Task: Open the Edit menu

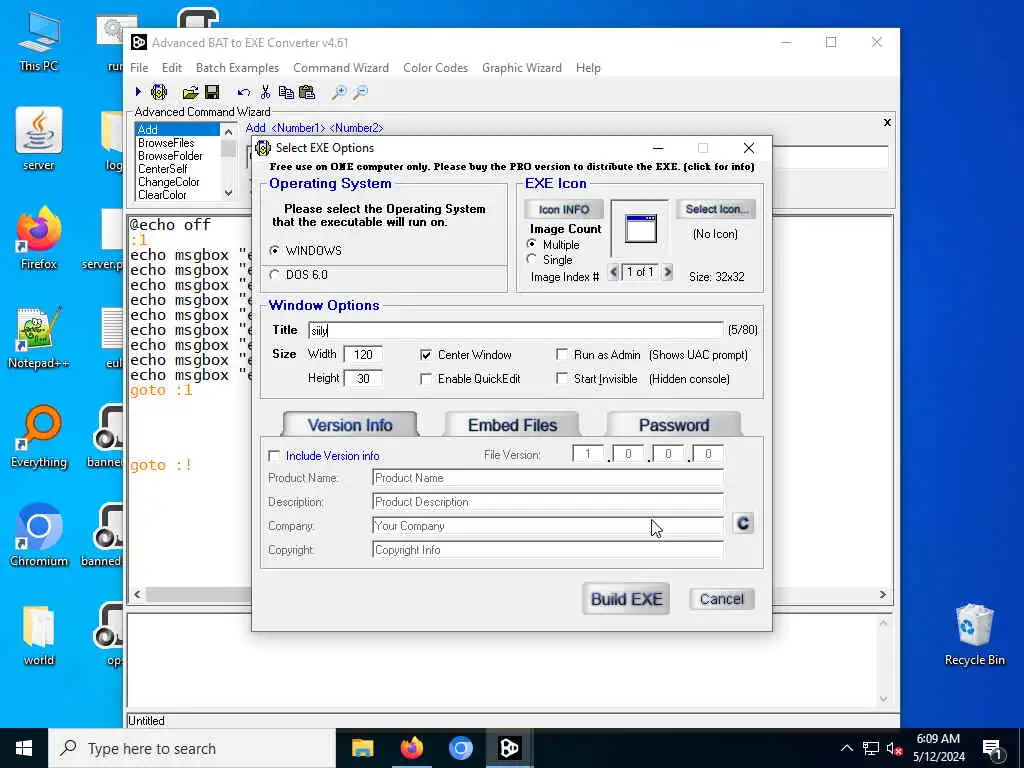Action: tap(172, 68)
